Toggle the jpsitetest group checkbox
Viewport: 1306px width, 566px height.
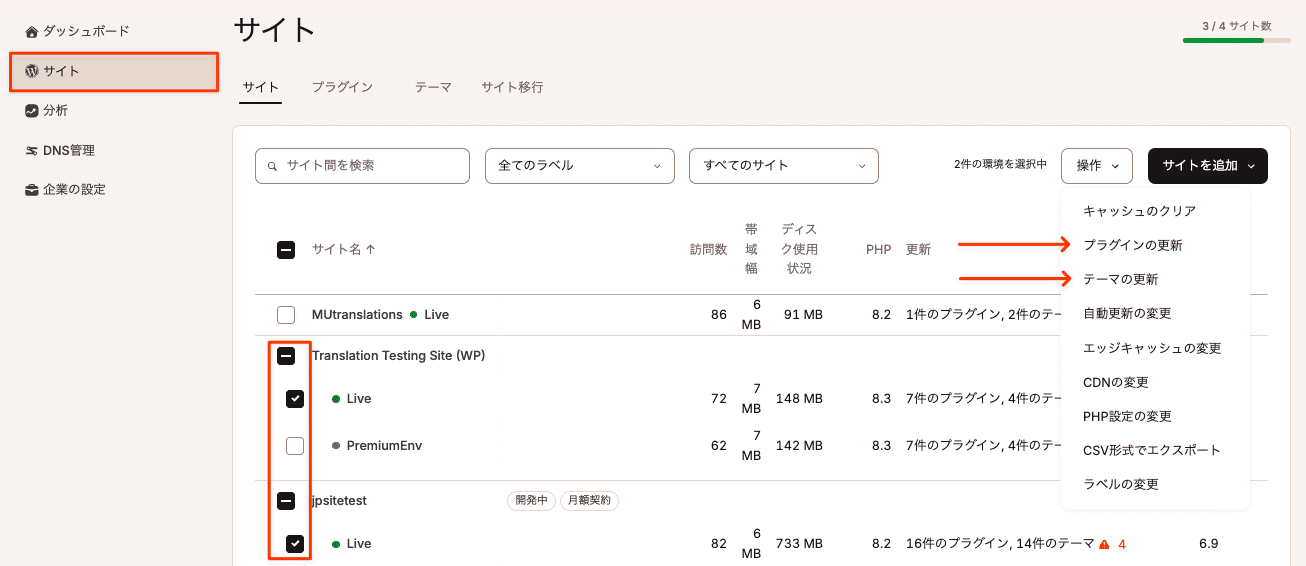286,501
